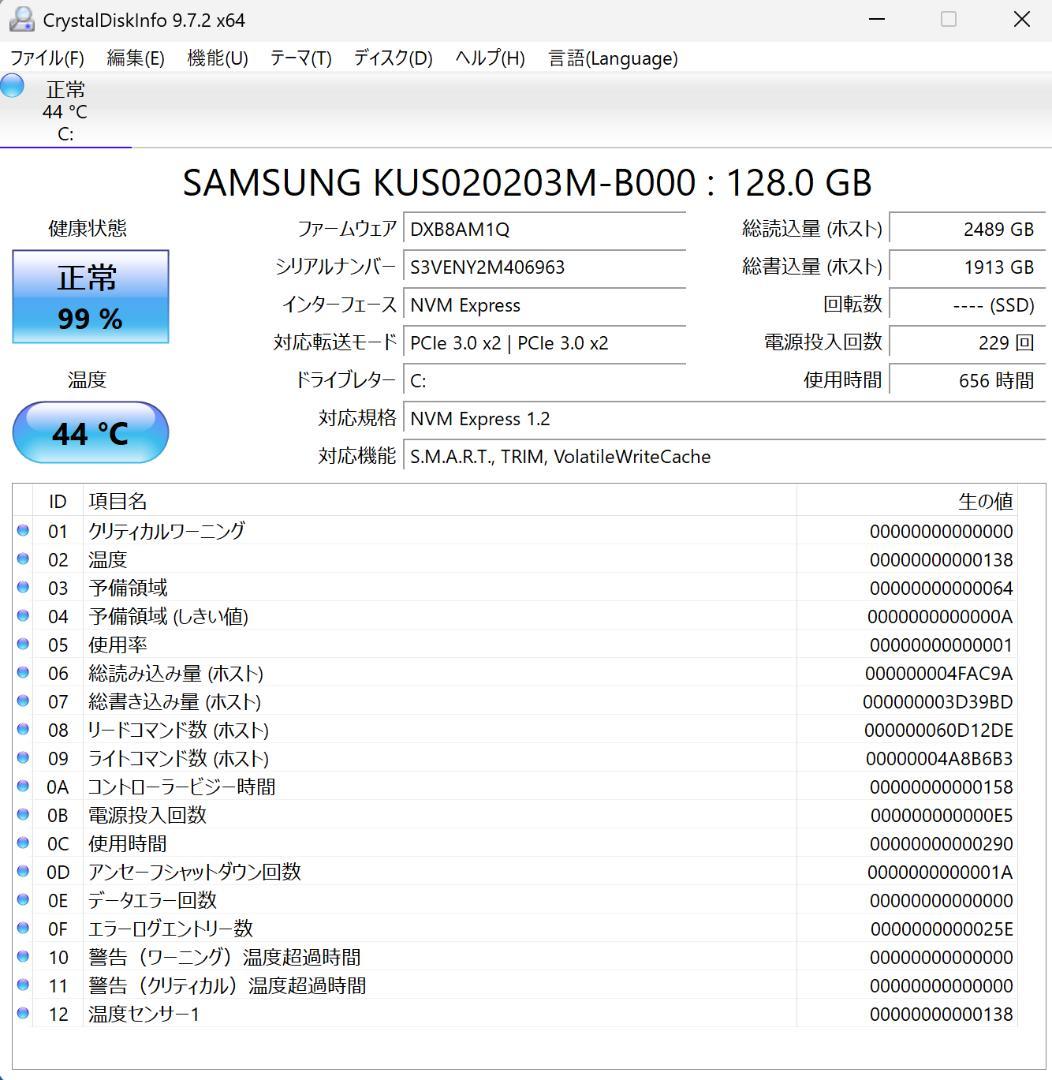The image size is (1052, 1080).
Task: Click the 44 °C temperature badge
Action: [x=90, y=432]
